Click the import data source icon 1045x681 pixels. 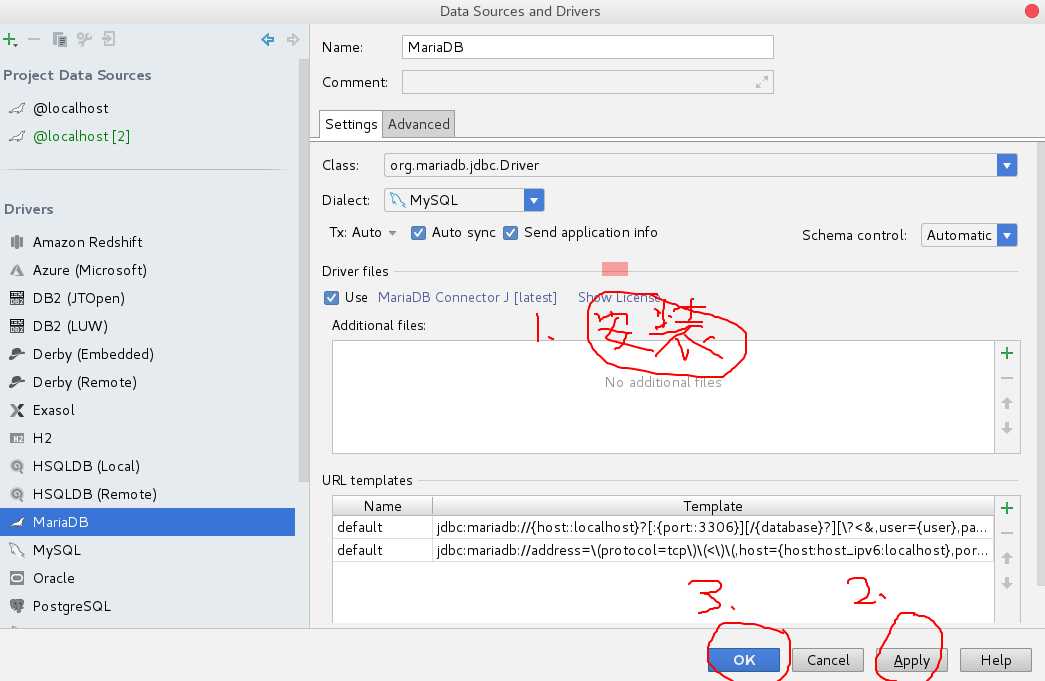click(109, 39)
